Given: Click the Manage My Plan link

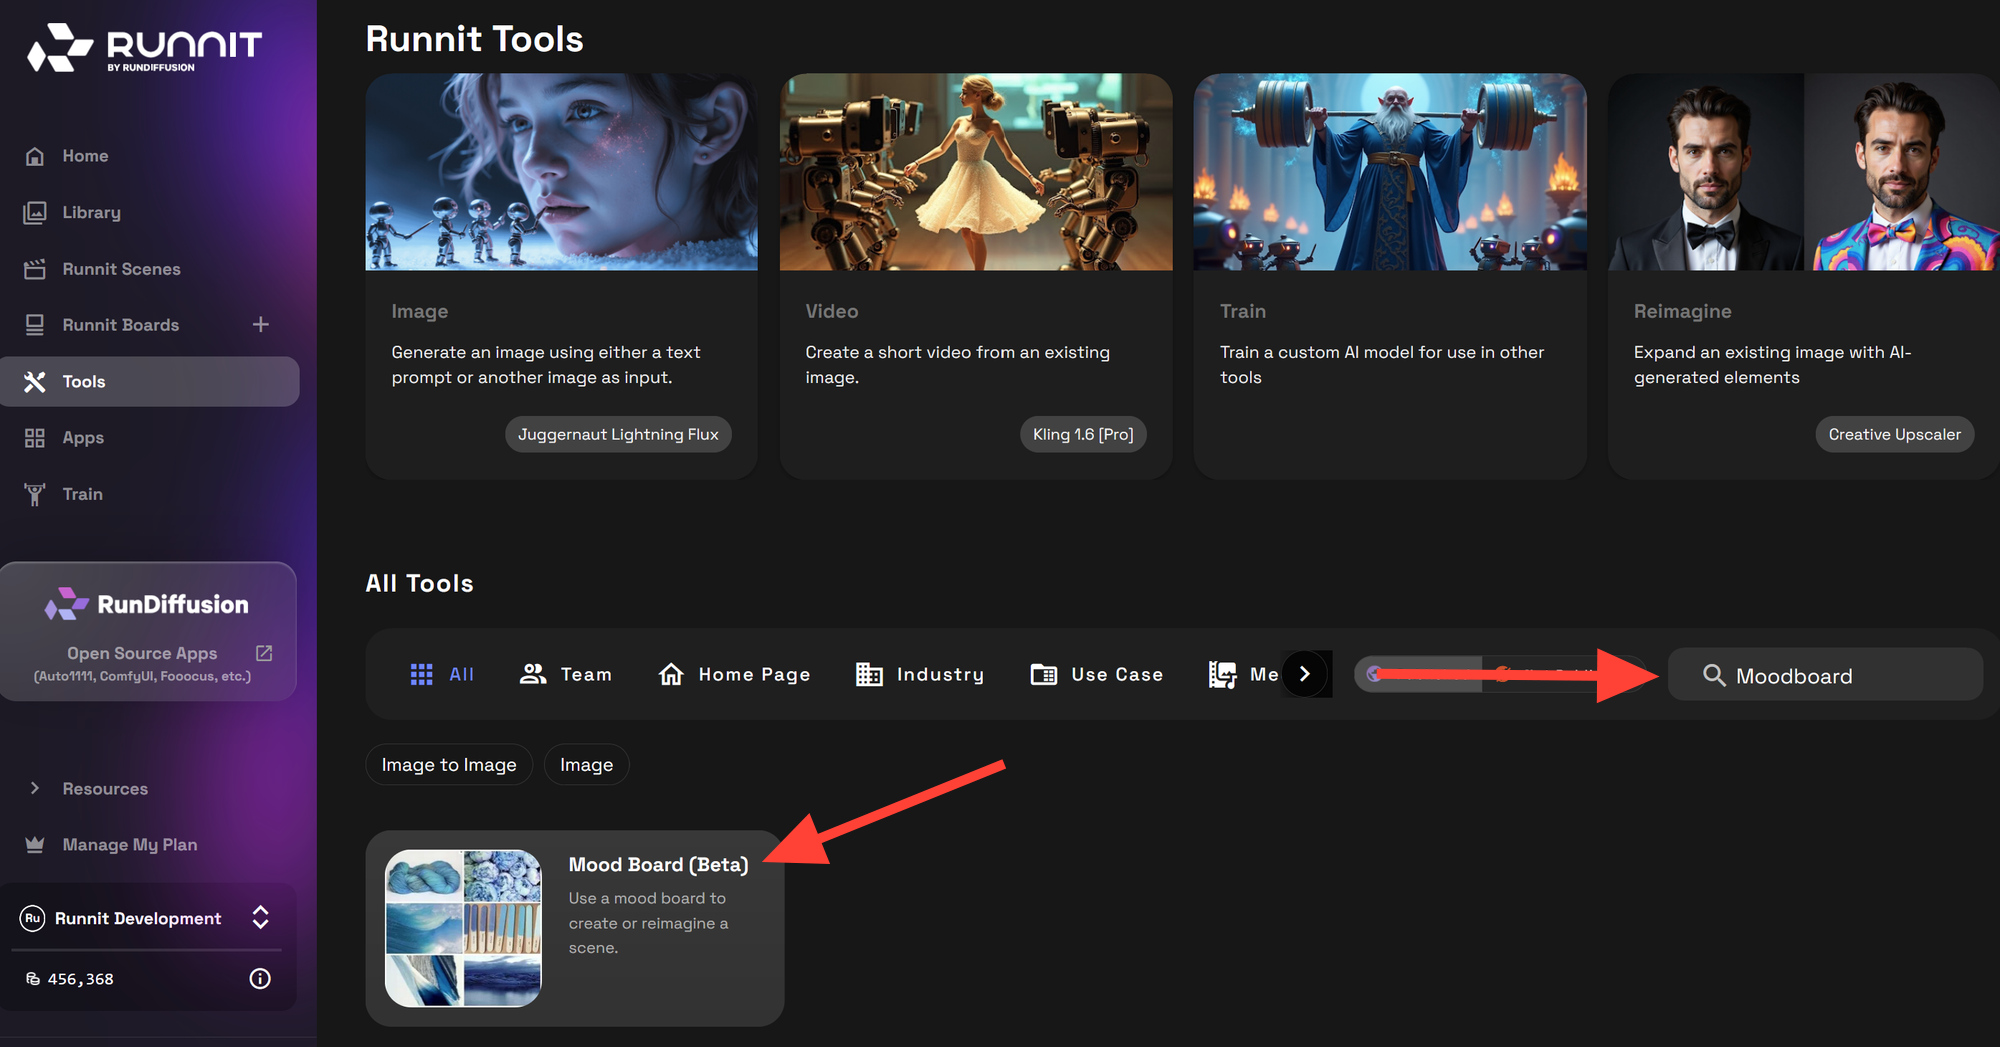Looking at the screenshot, I should 129,844.
